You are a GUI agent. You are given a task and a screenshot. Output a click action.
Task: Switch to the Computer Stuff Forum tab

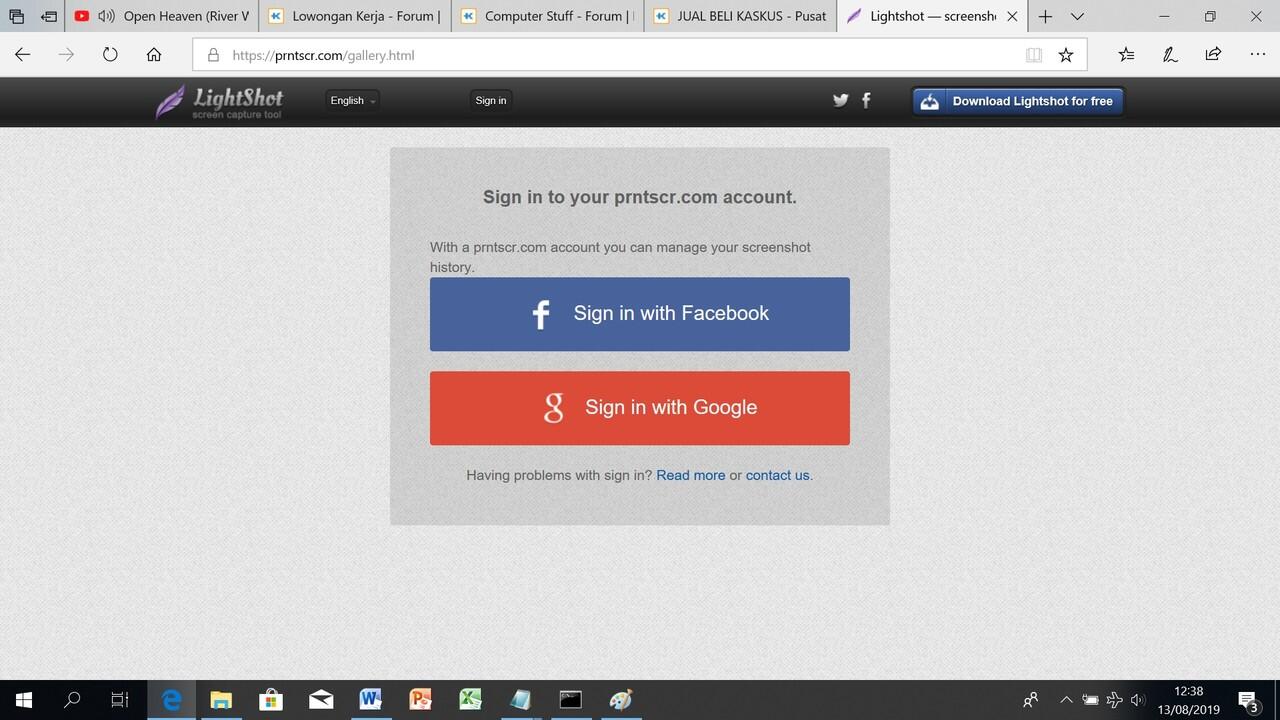[x=548, y=16]
